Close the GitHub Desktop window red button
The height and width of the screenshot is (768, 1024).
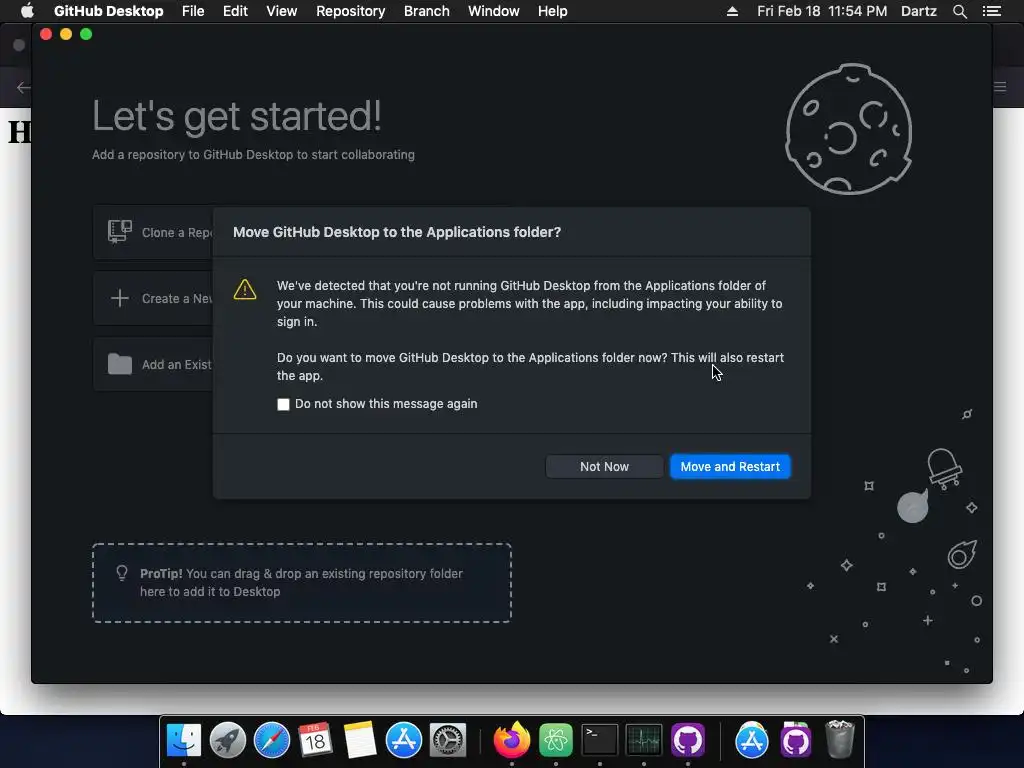tap(46, 34)
